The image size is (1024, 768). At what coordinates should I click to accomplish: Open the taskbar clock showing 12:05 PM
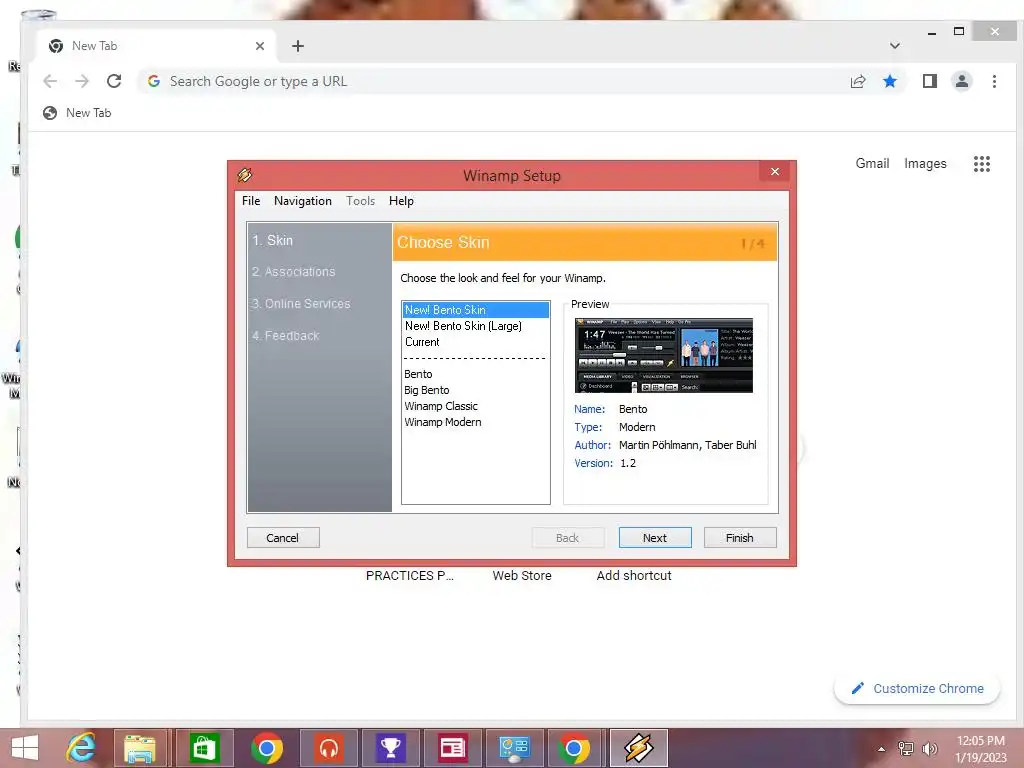tap(980, 748)
